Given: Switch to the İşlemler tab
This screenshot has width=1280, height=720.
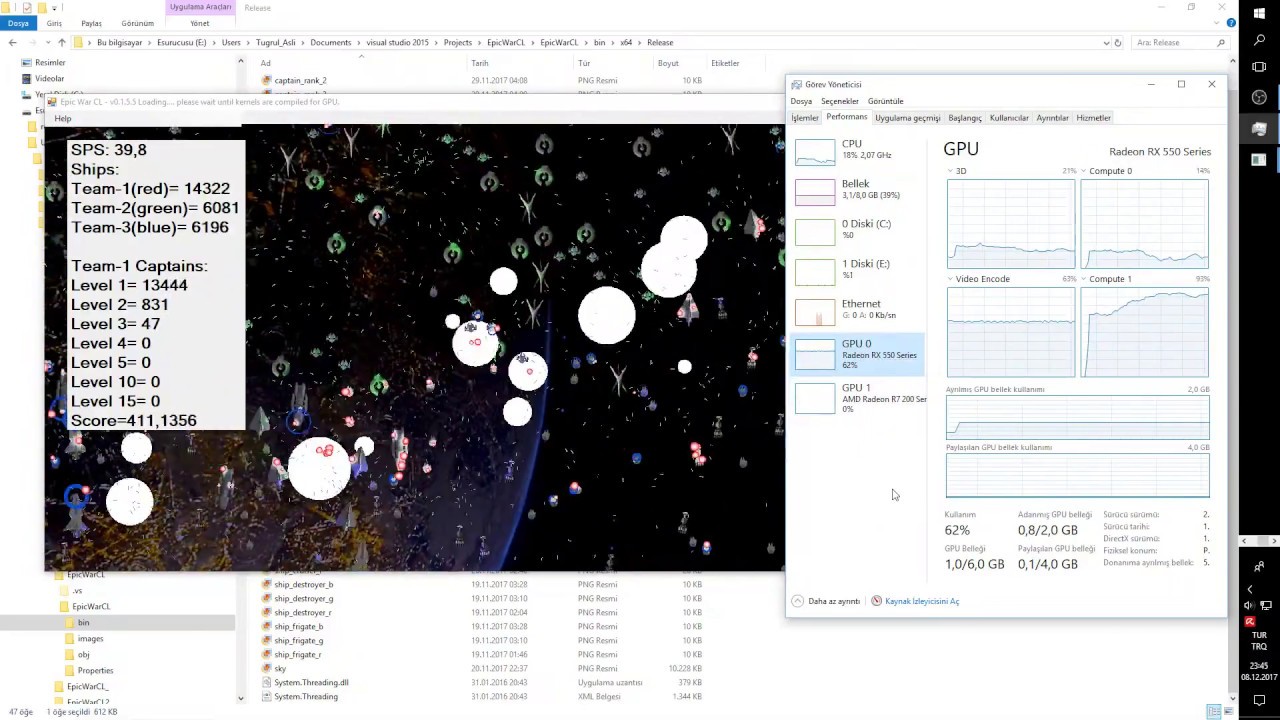Looking at the screenshot, I should coord(805,118).
